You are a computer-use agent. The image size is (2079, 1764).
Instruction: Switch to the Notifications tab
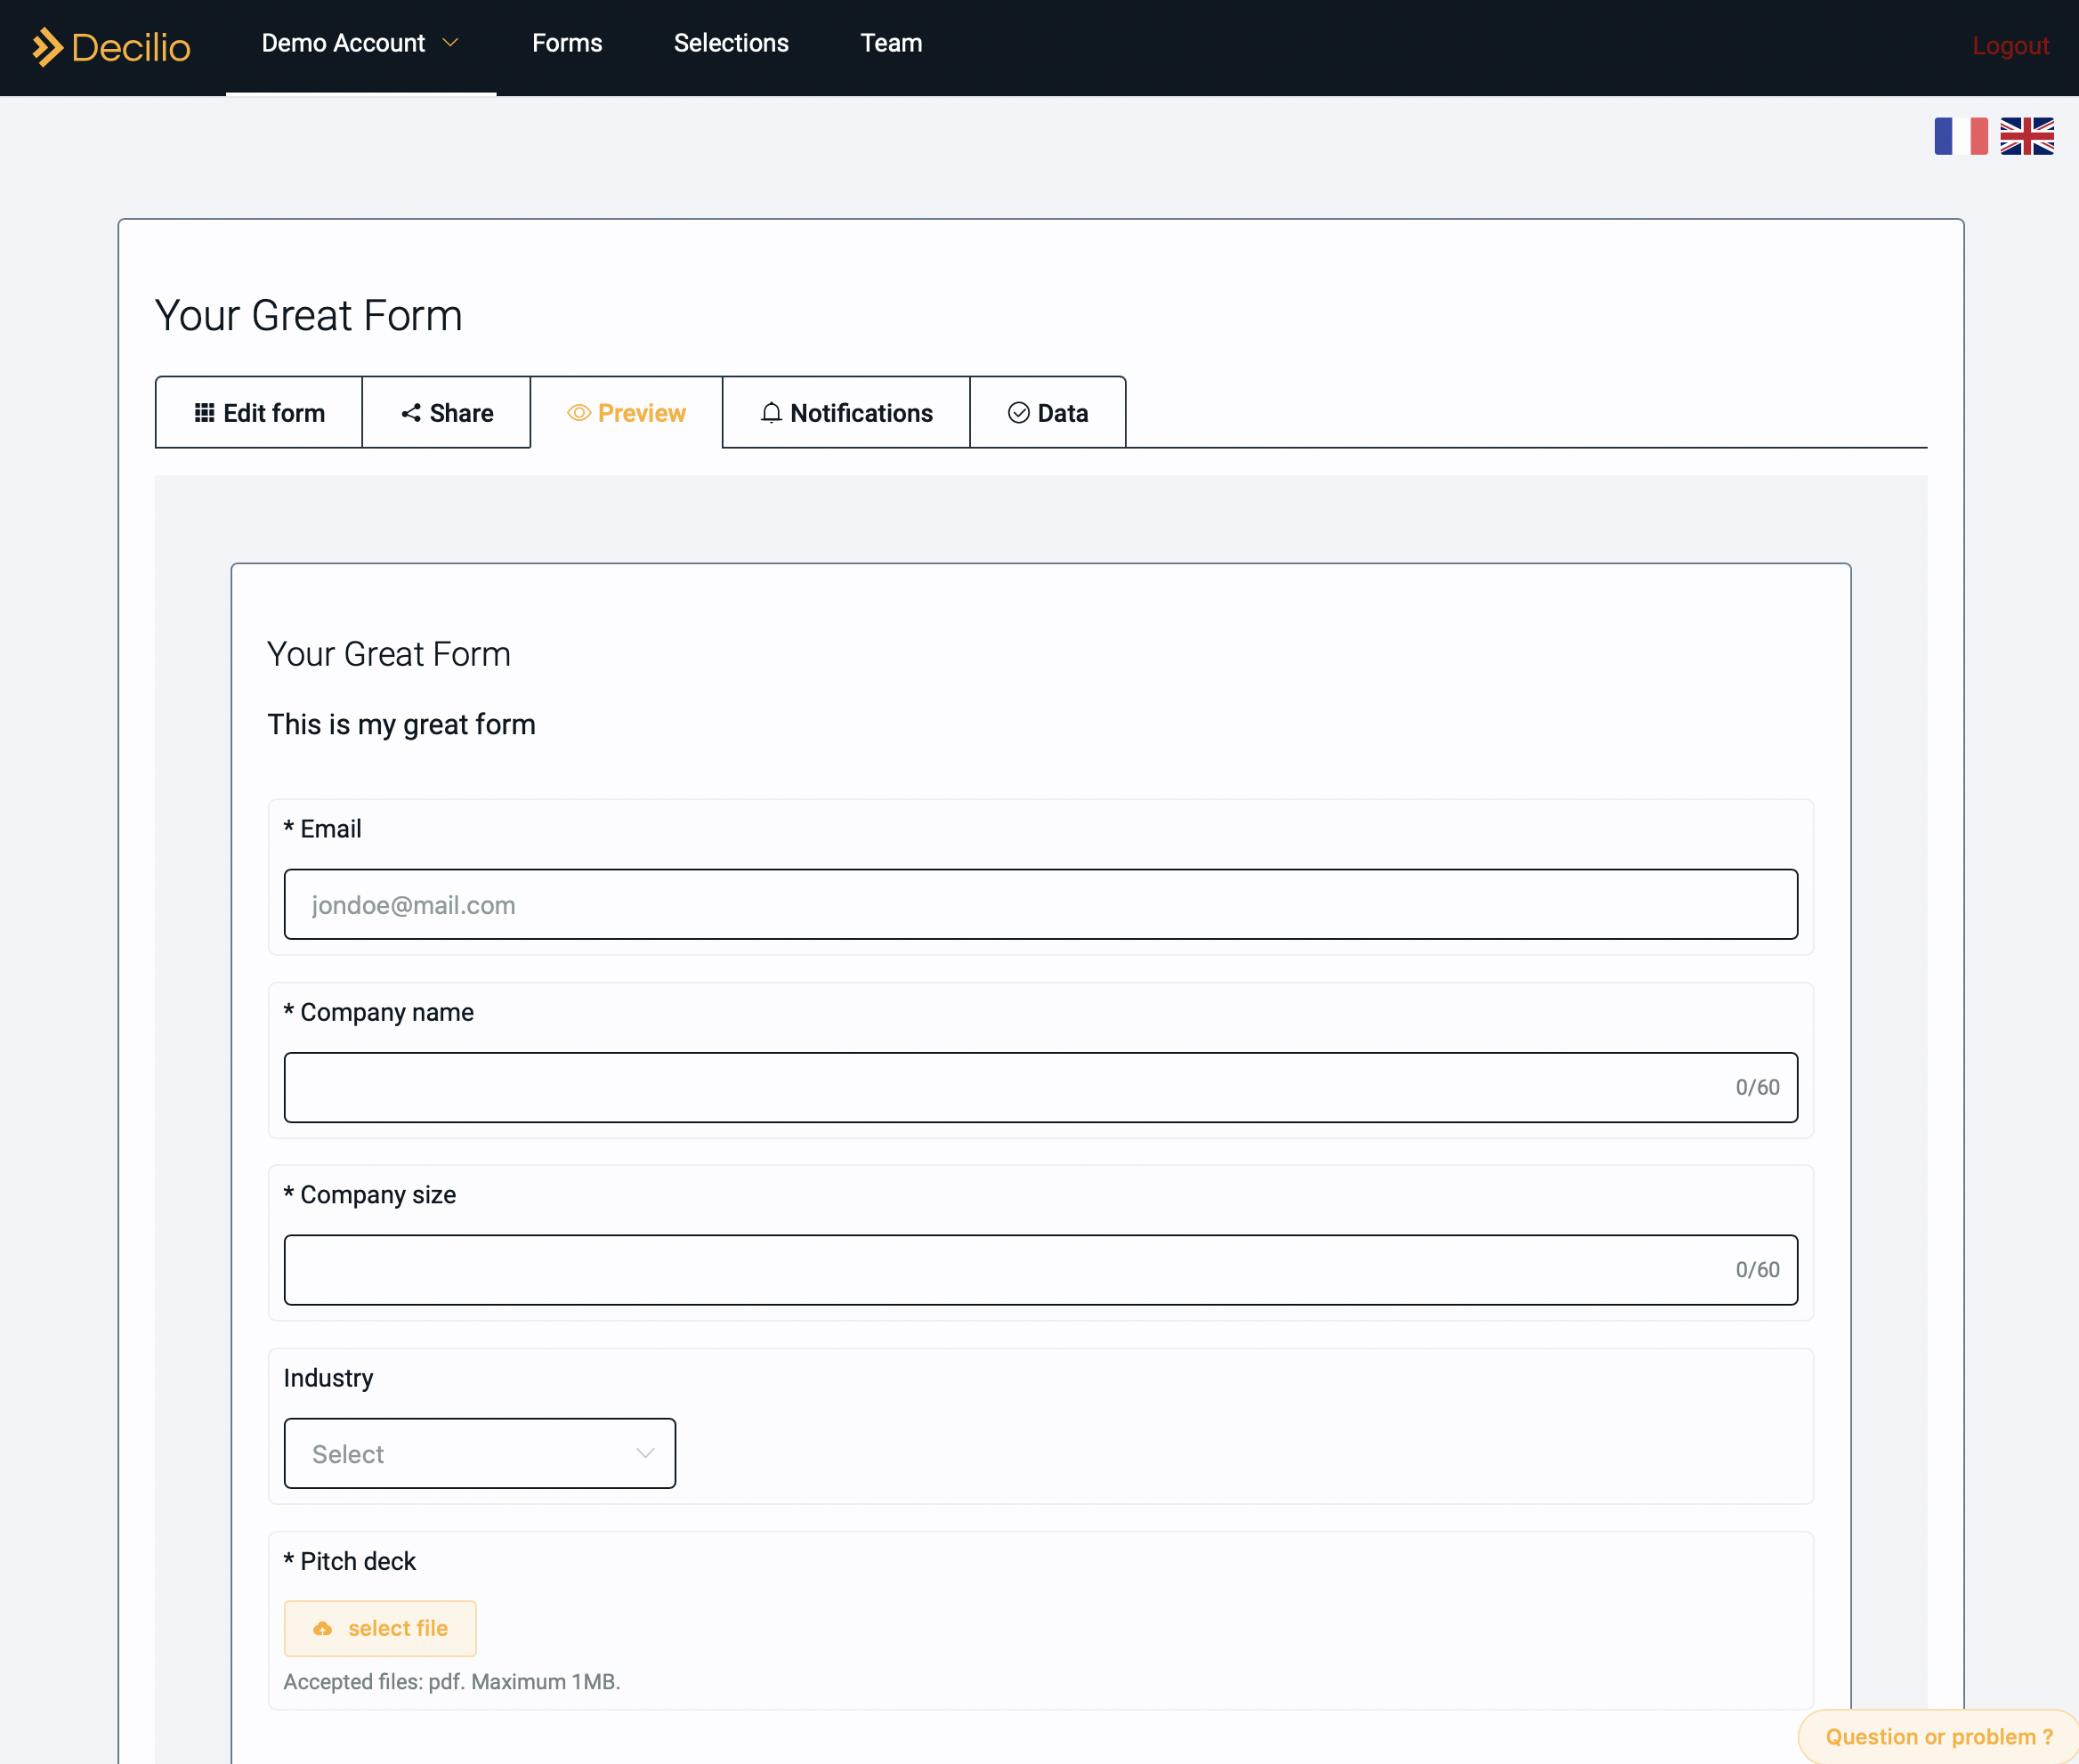point(847,413)
